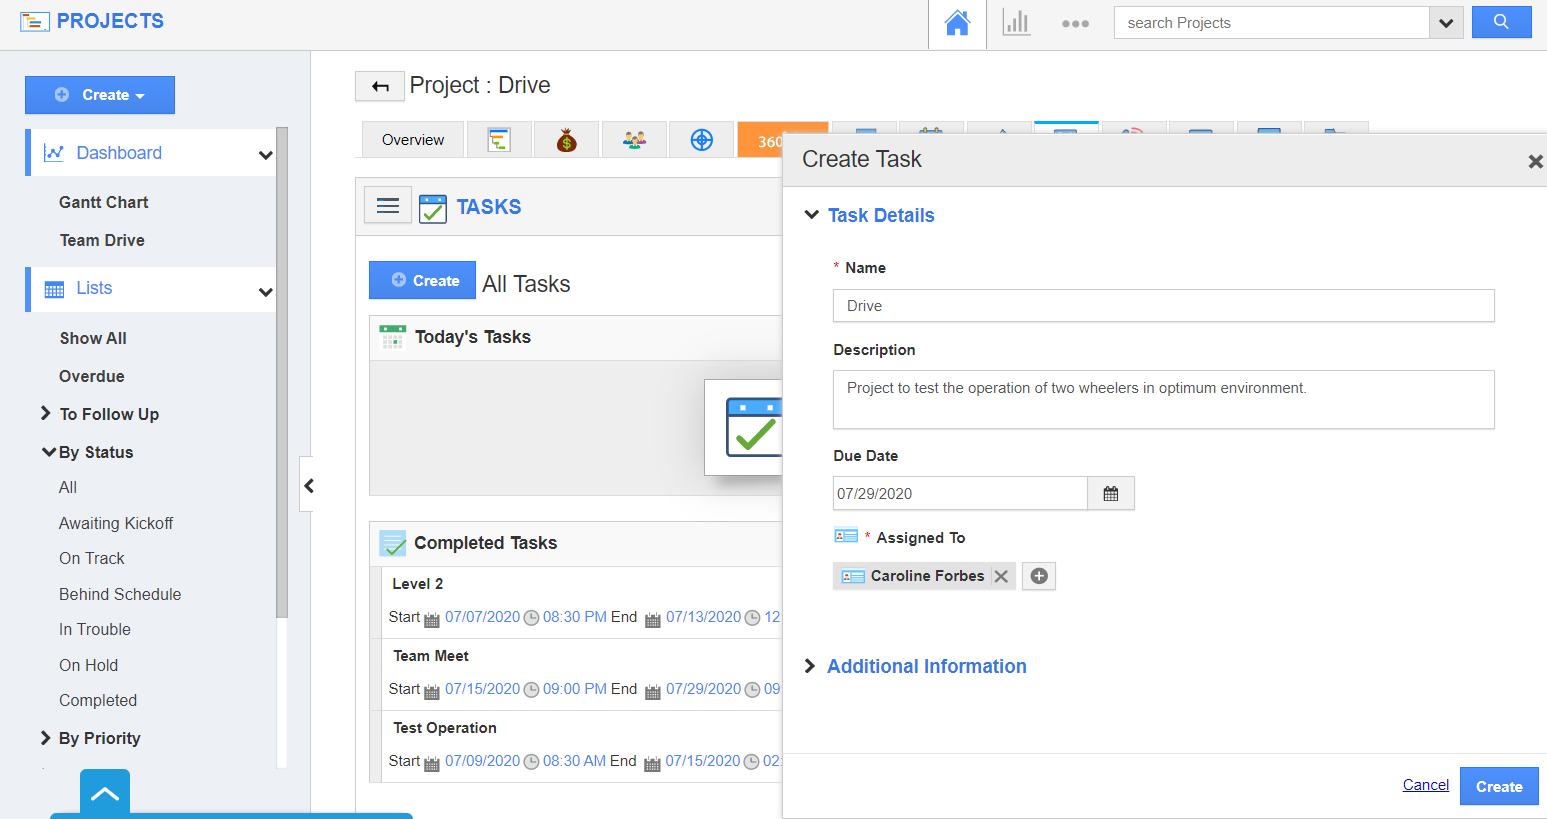The height and width of the screenshot is (819, 1547).
Task: Filter by On Track status
Action: click(x=92, y=558)
